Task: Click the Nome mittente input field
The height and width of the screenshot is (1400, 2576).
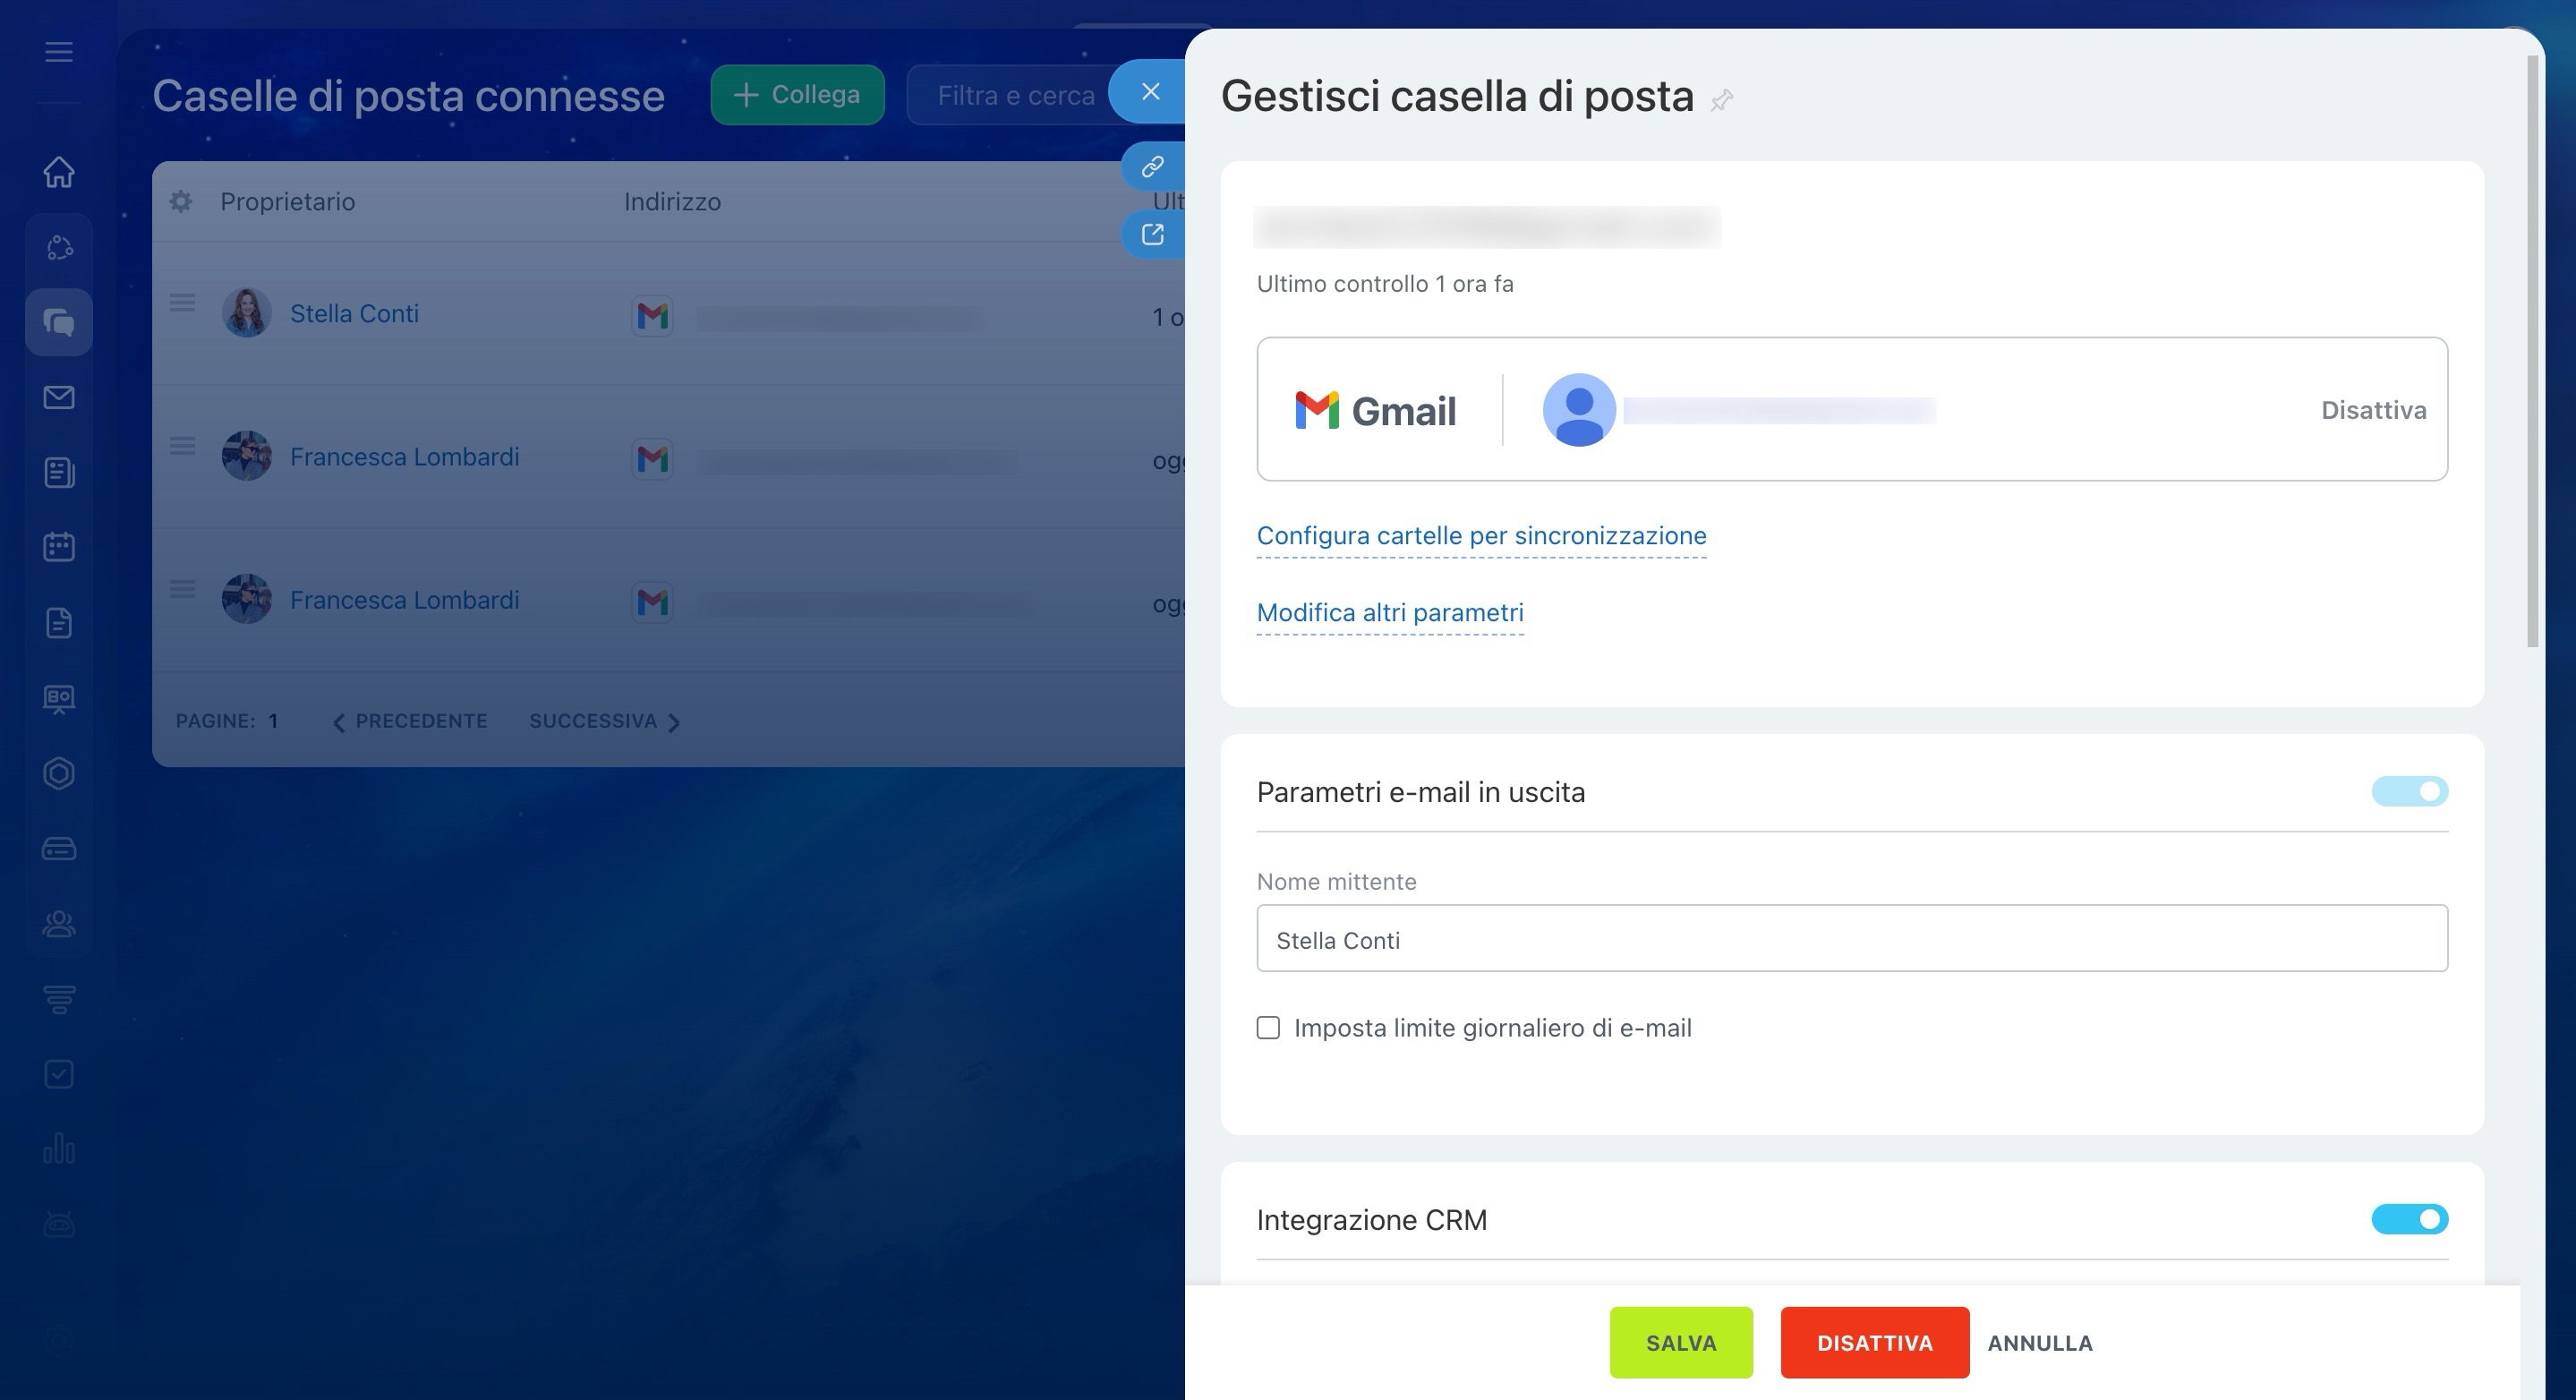Action: tap(1851, 939)
